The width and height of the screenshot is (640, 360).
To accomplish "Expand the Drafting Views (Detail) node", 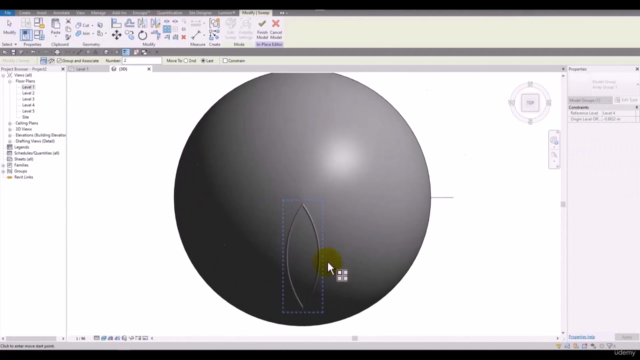I will point(10,141).
